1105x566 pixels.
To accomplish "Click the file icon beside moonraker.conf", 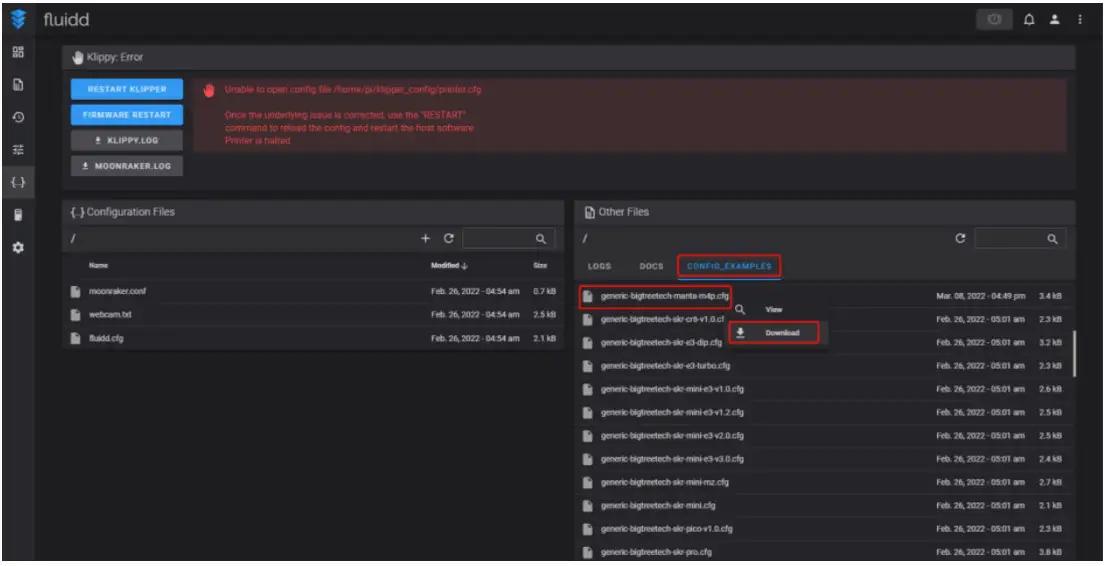I will coord(75,291).
